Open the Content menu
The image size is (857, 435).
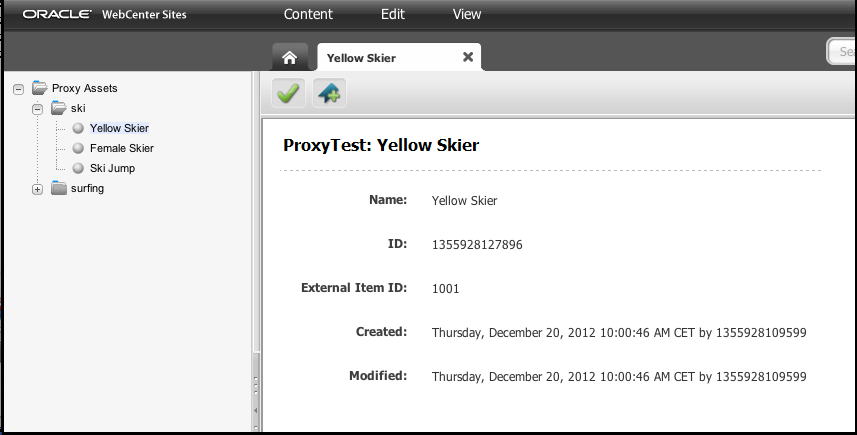308,14
